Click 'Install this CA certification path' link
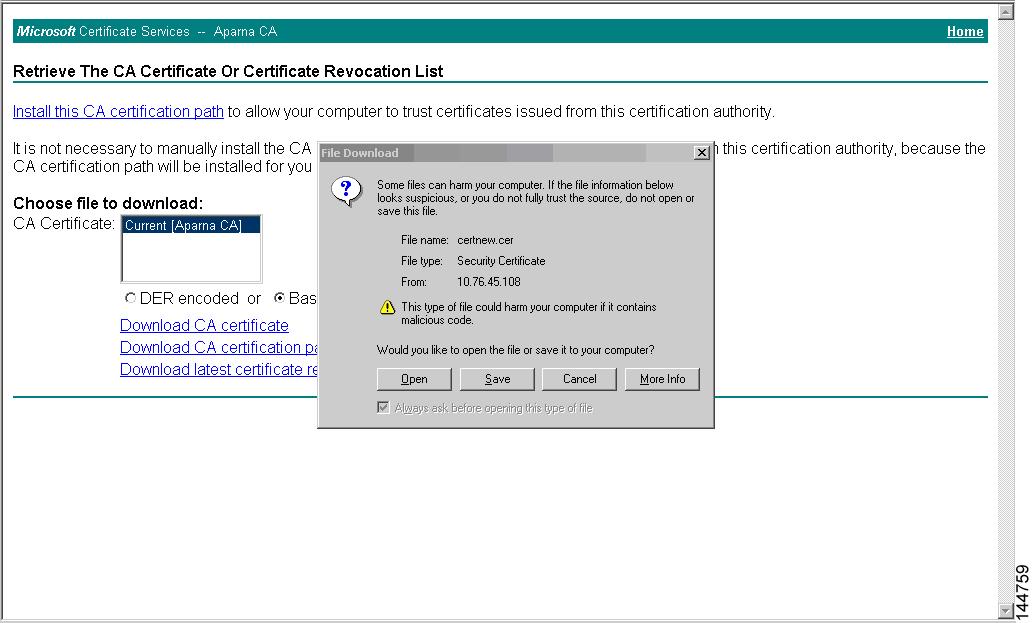Viewport: 1036px width, 623px height. [x=117, y=111]
